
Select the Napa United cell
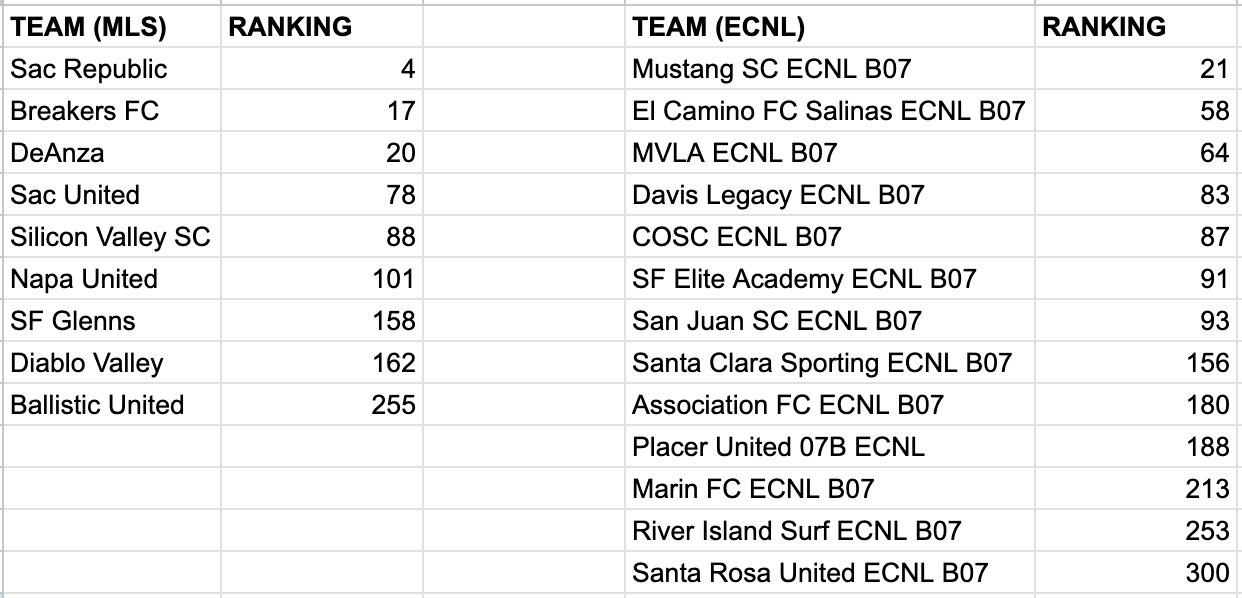pos(84,279)
